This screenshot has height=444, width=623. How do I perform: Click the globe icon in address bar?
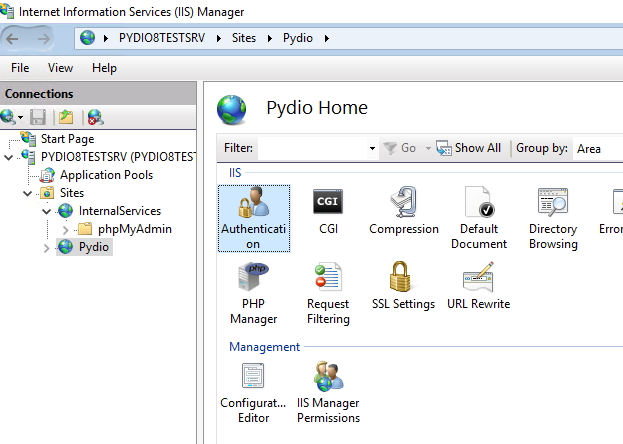(x=87, y=38)
